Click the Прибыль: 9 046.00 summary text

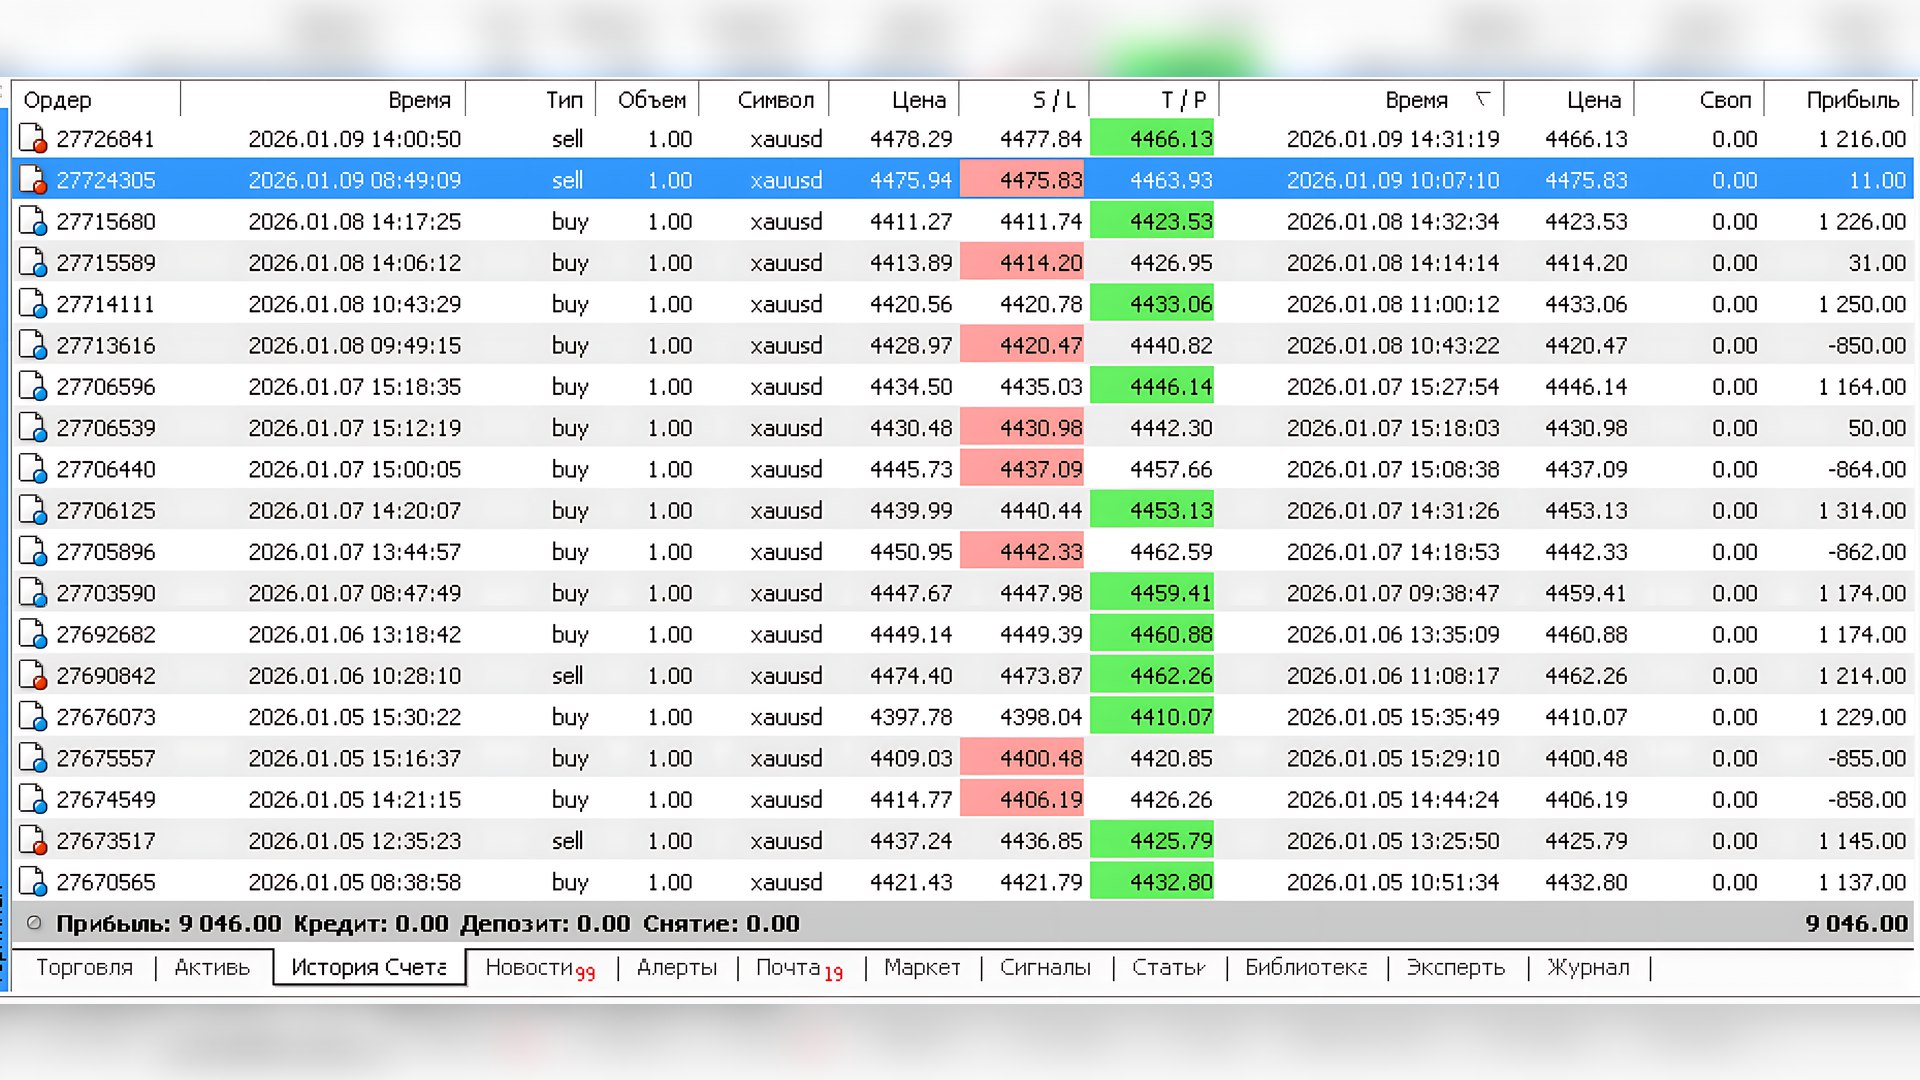pos(169,923)
